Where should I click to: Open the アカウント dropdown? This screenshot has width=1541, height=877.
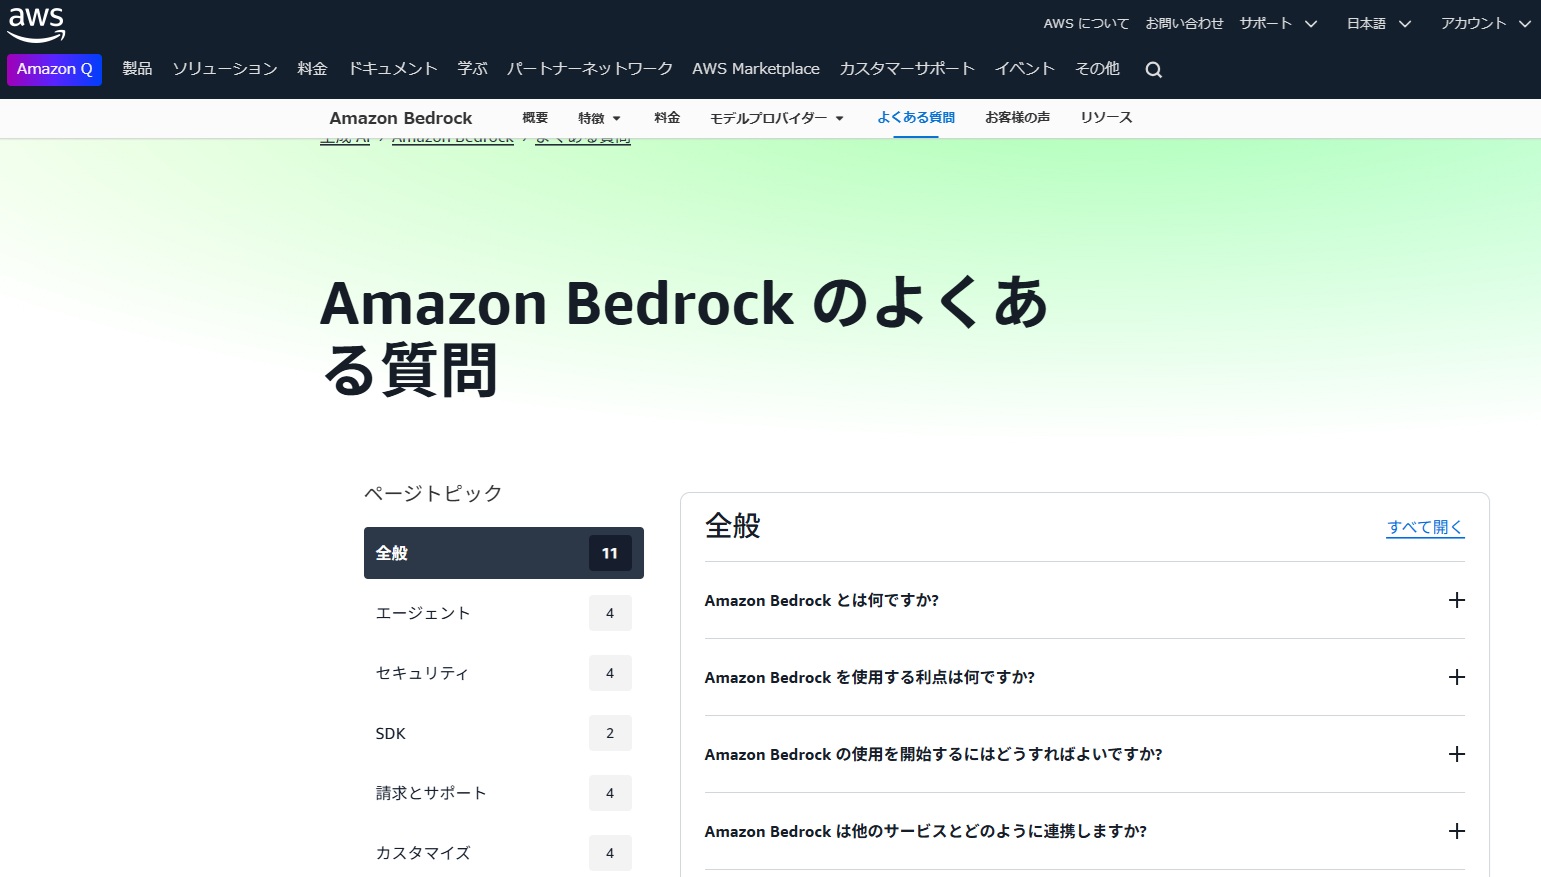coord(1485,23)
